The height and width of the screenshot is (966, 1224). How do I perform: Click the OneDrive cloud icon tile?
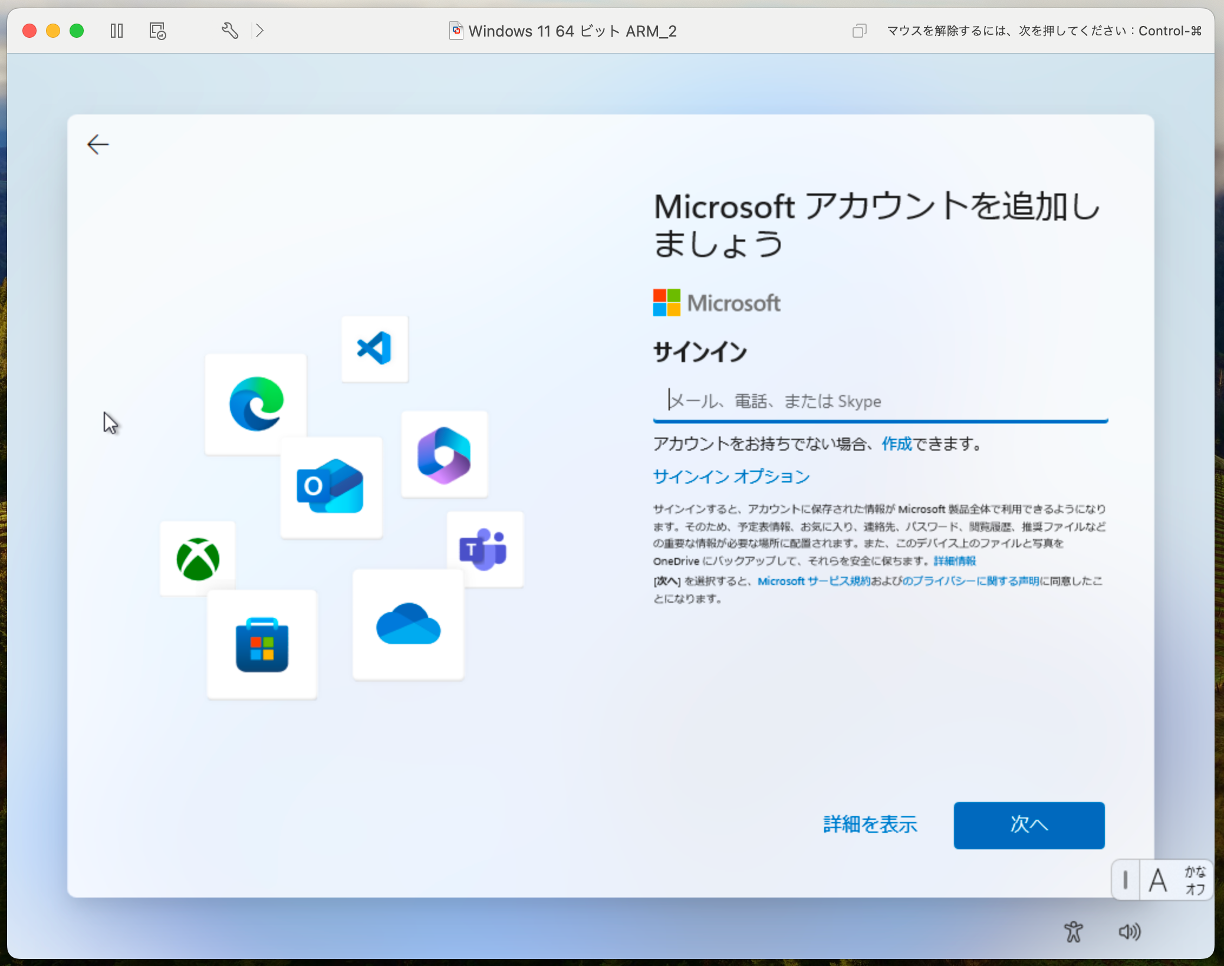pos(408,624)
